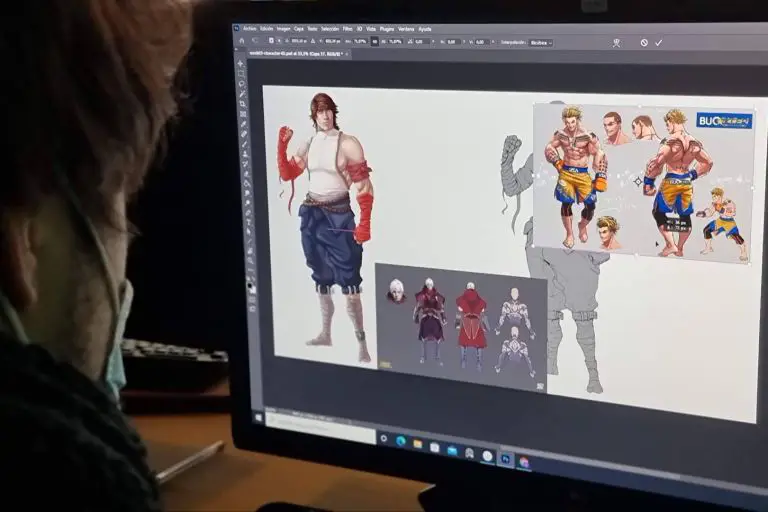The image size is (768, 512).
Task: Select the Move tool in the toolbar
Action: 240,62
